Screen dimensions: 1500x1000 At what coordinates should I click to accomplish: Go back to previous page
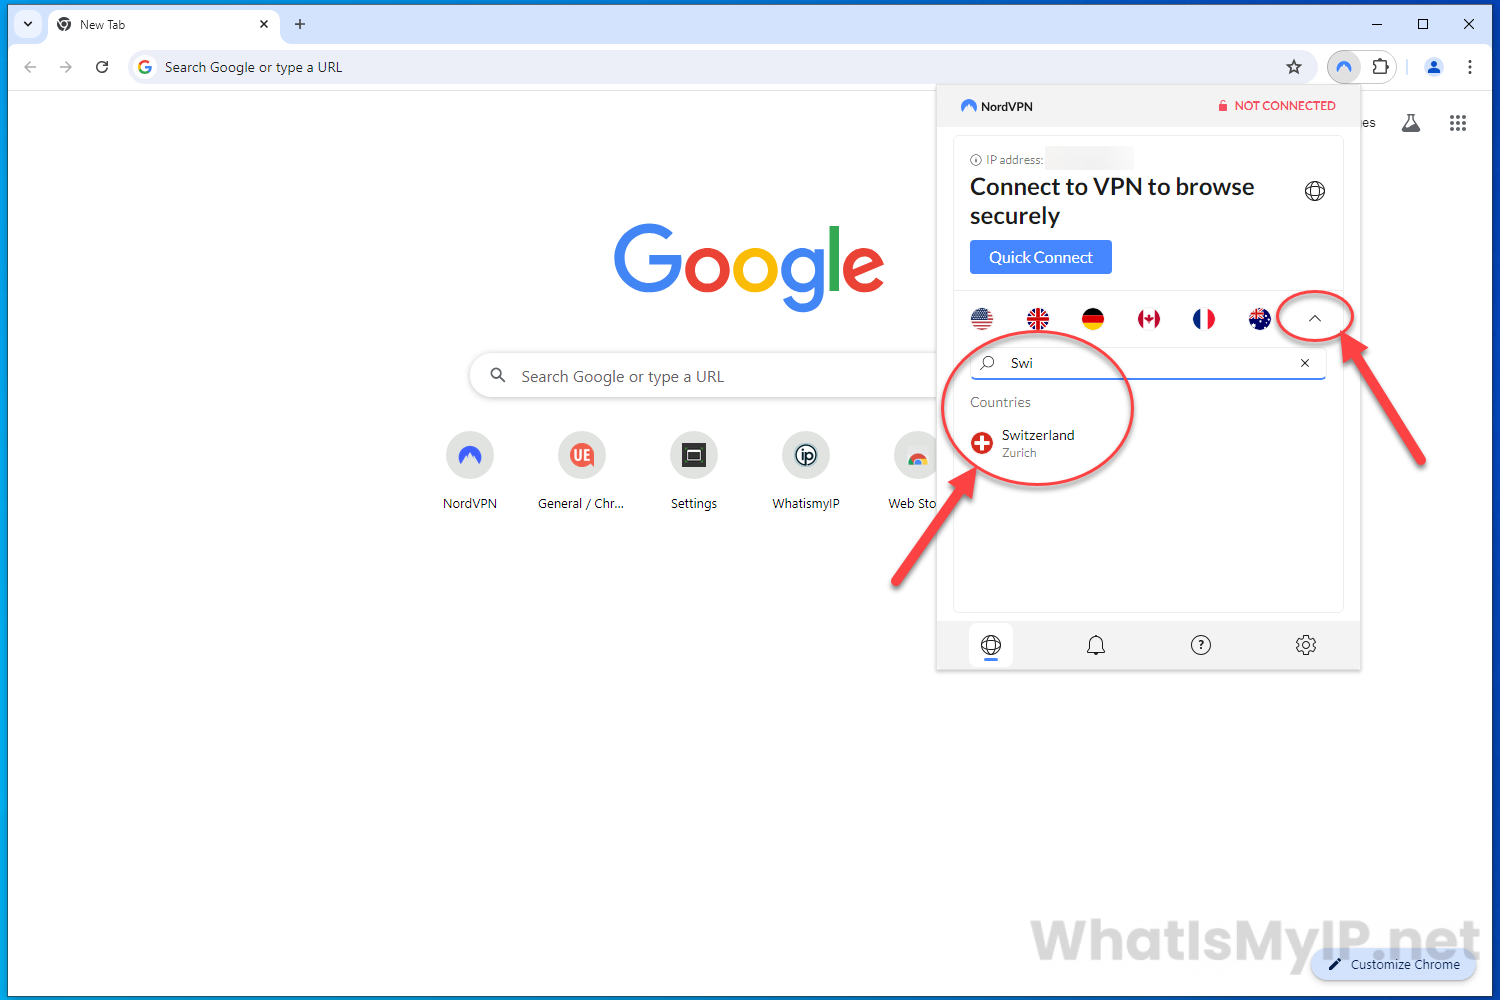pos(30,67)
